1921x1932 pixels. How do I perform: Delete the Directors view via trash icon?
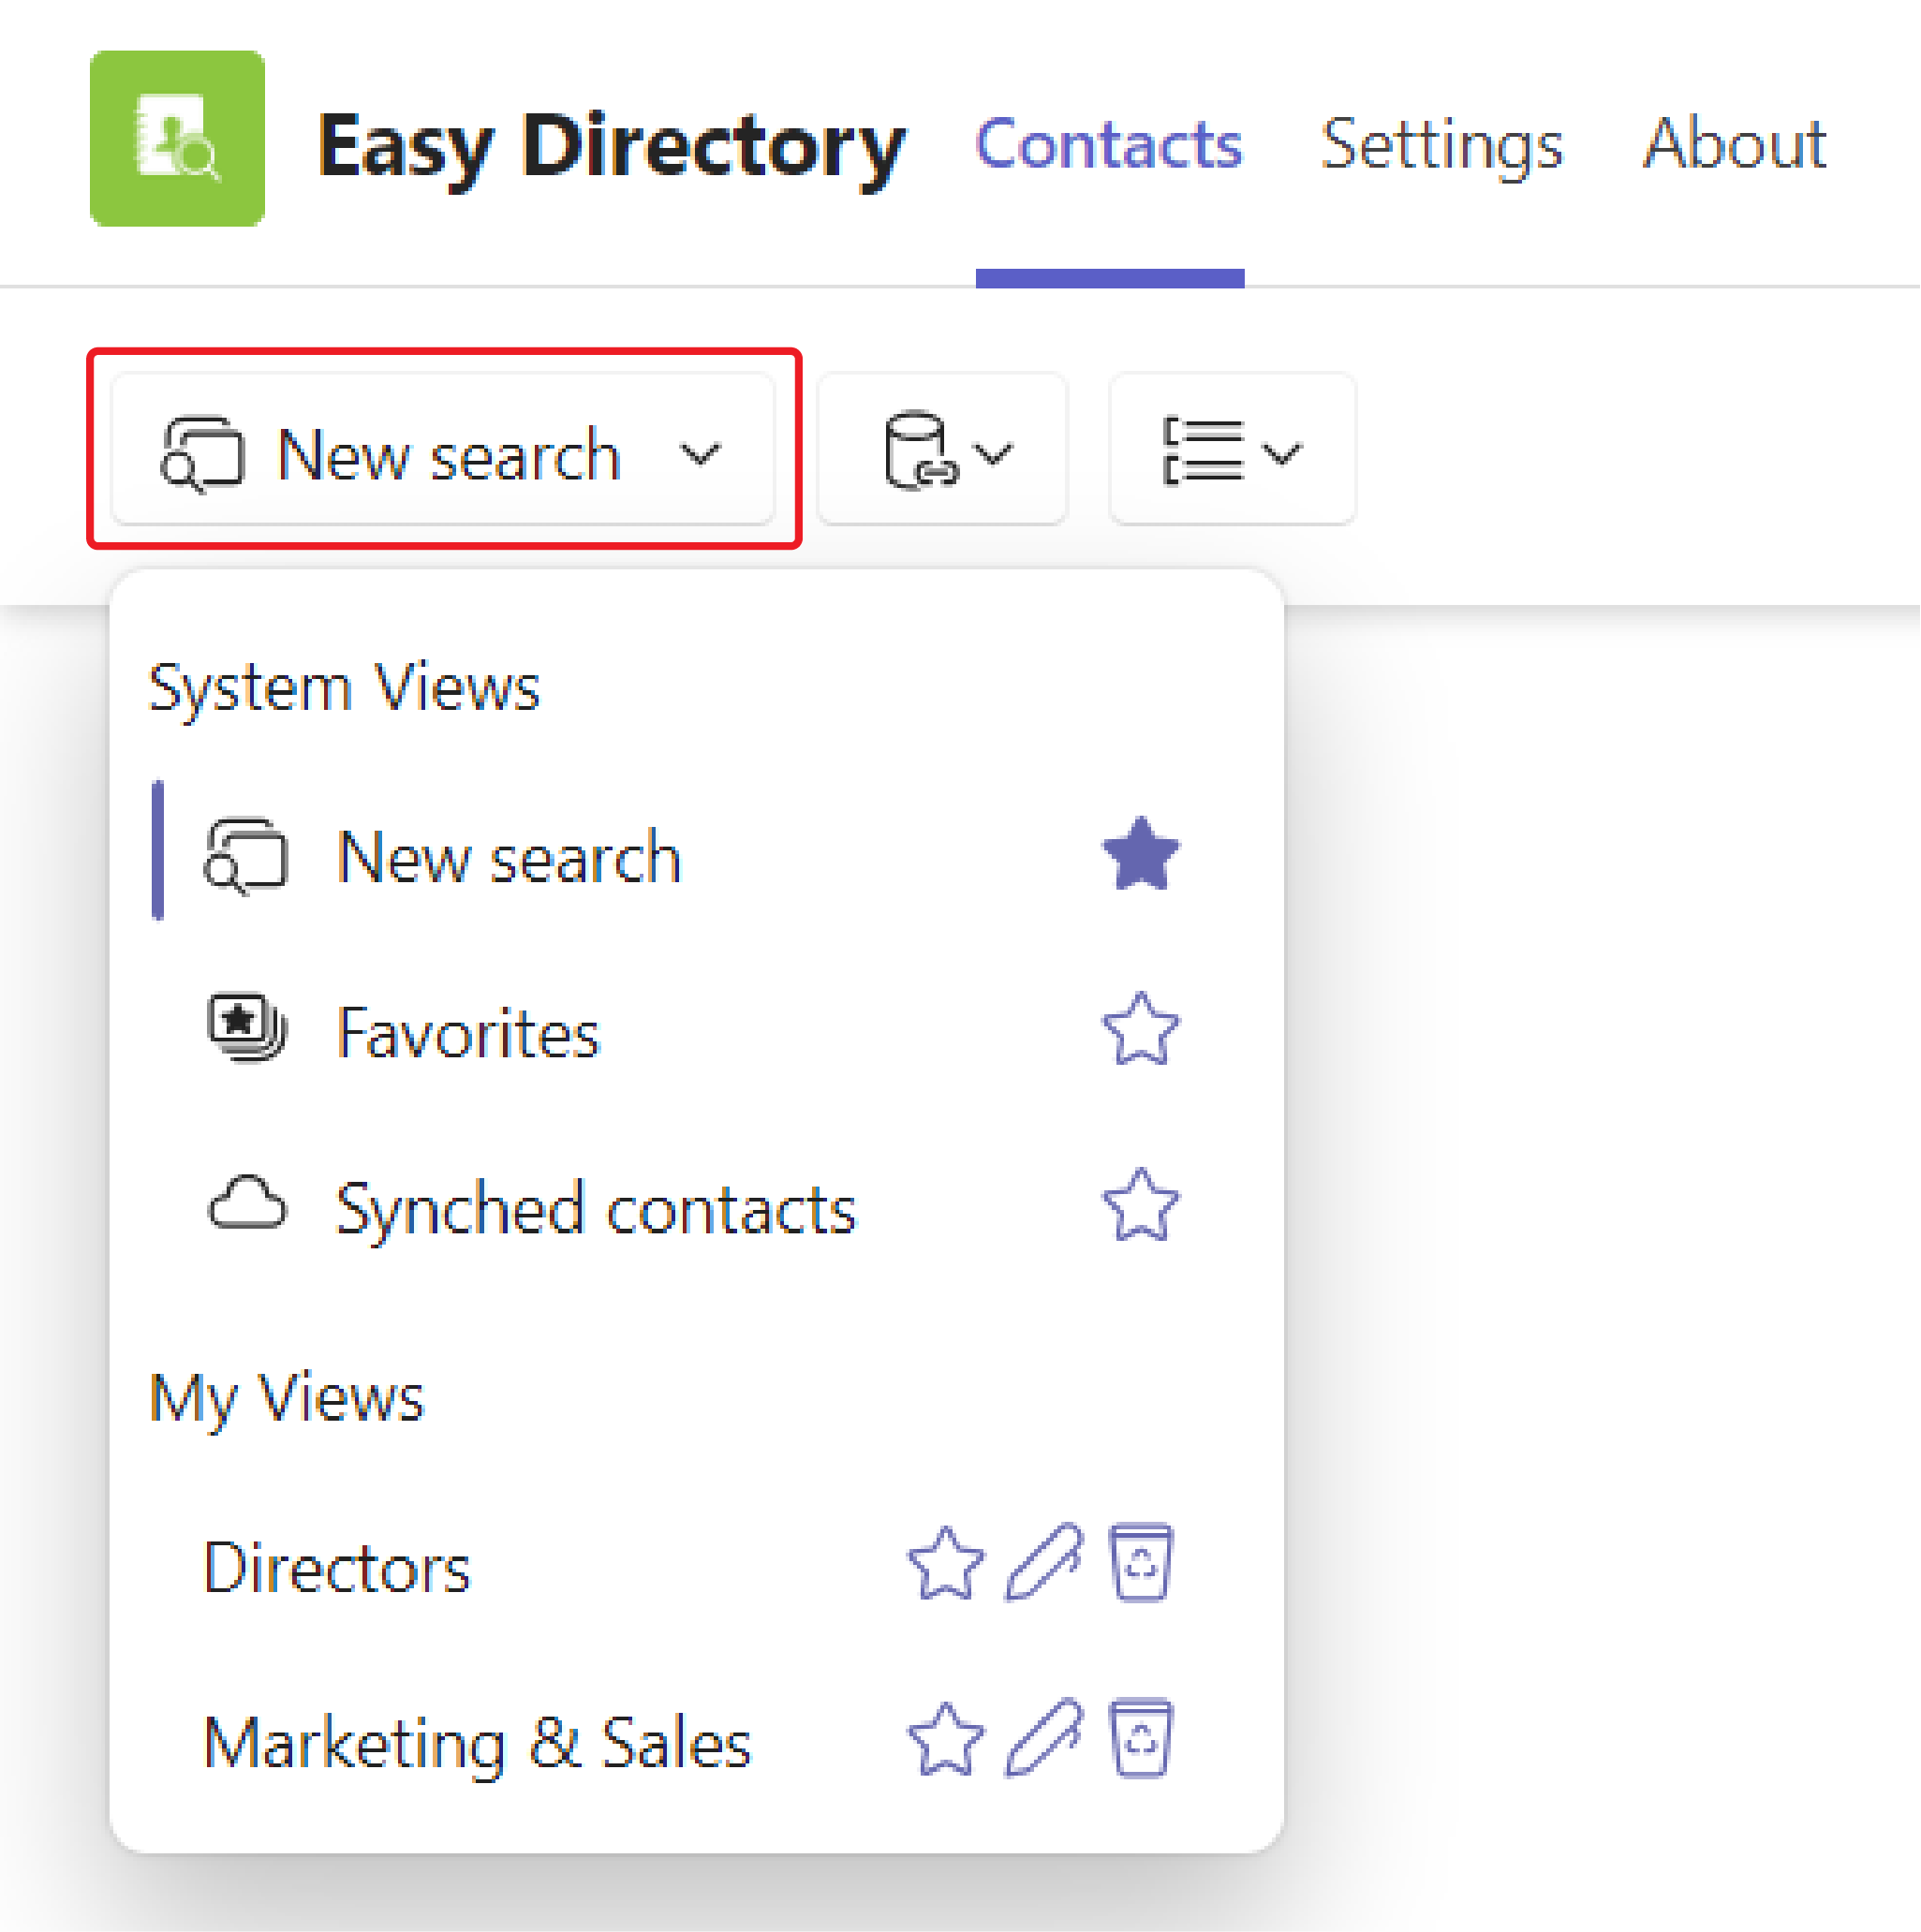(1141, 1563)
